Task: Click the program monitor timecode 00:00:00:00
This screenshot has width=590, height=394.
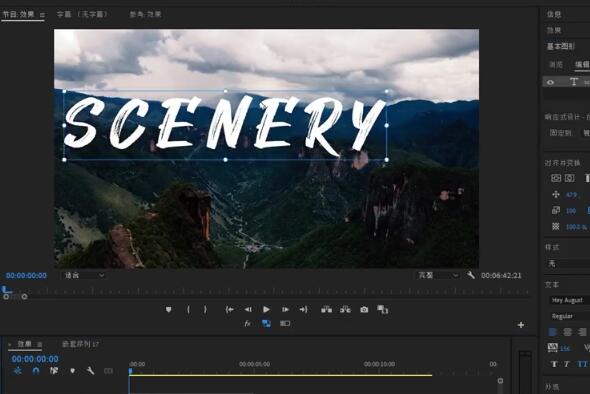Action: [26, 275]
